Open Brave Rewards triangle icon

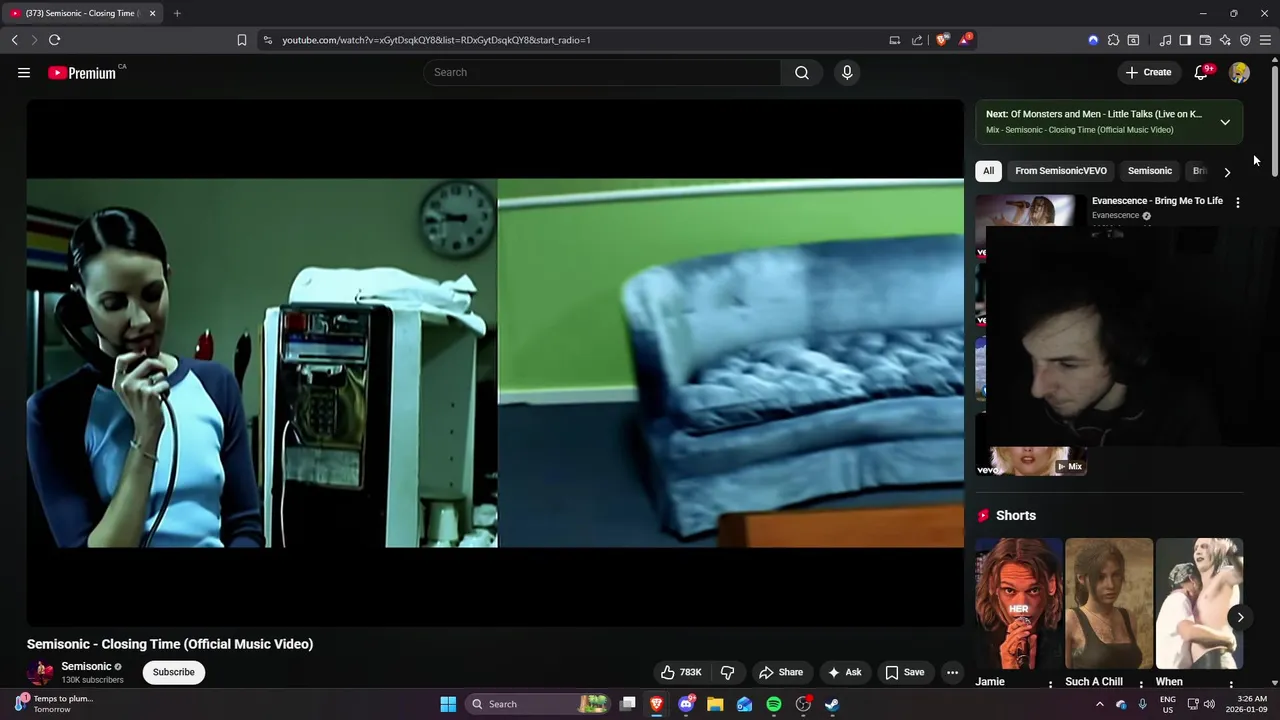(965, 40)
